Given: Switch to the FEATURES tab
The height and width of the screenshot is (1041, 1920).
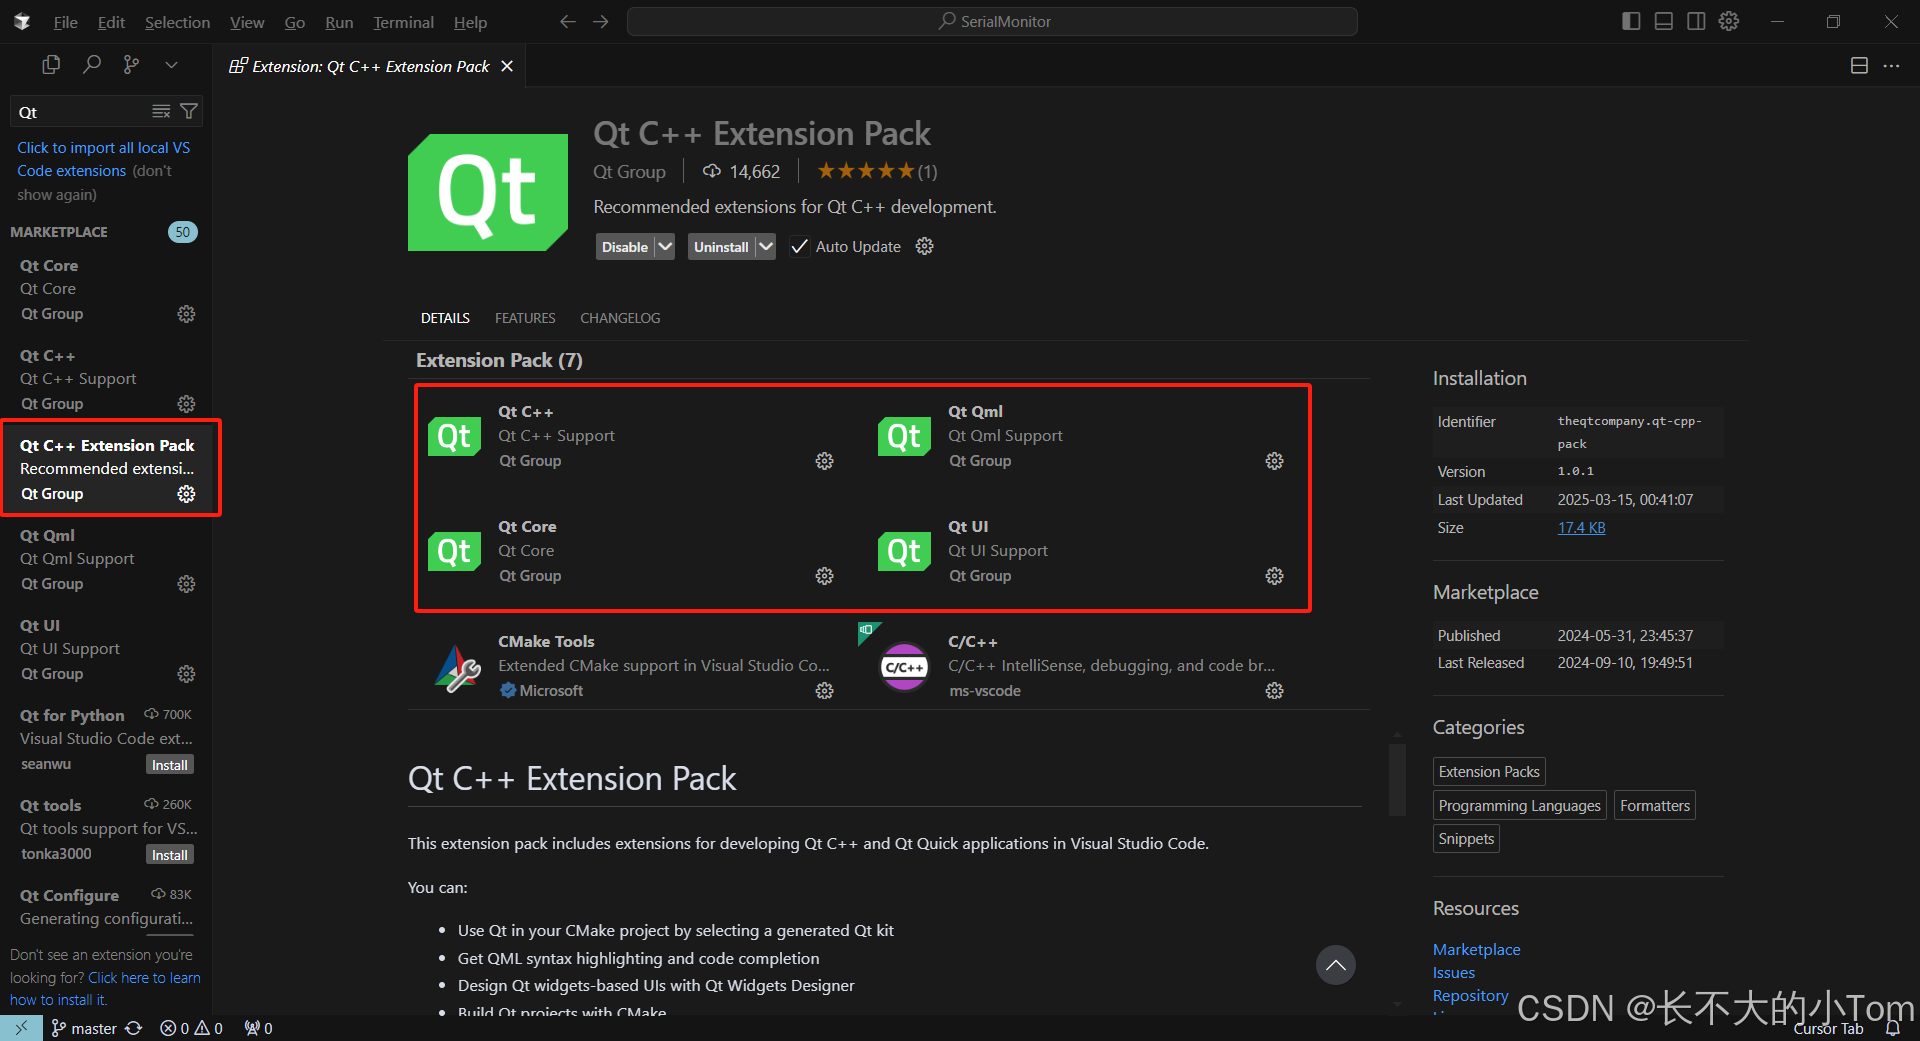Looking at the screenshot, I should pos(525,318).
